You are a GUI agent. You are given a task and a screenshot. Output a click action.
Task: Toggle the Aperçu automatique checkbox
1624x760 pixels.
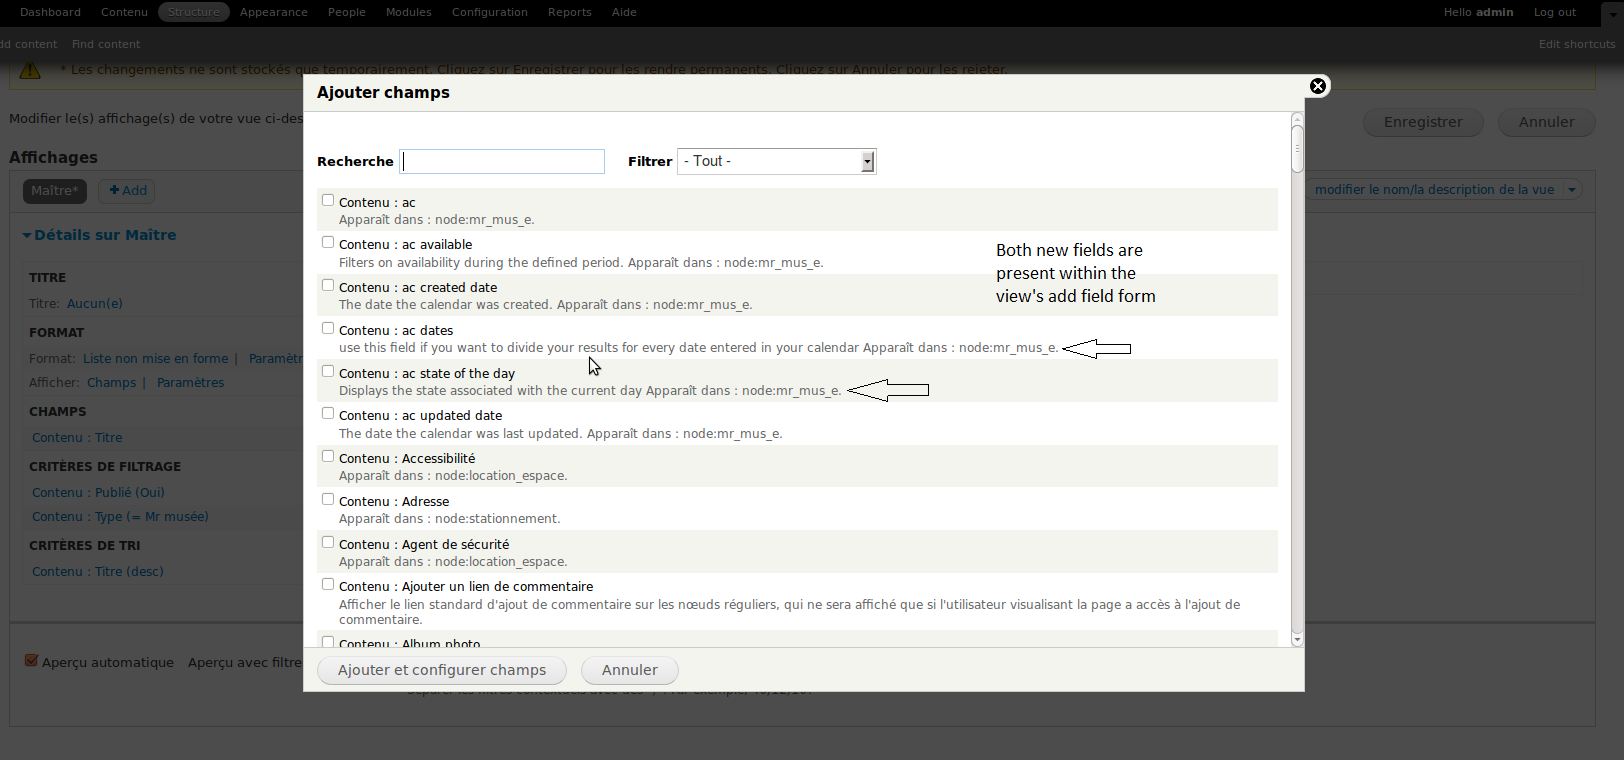coord(31,661)
